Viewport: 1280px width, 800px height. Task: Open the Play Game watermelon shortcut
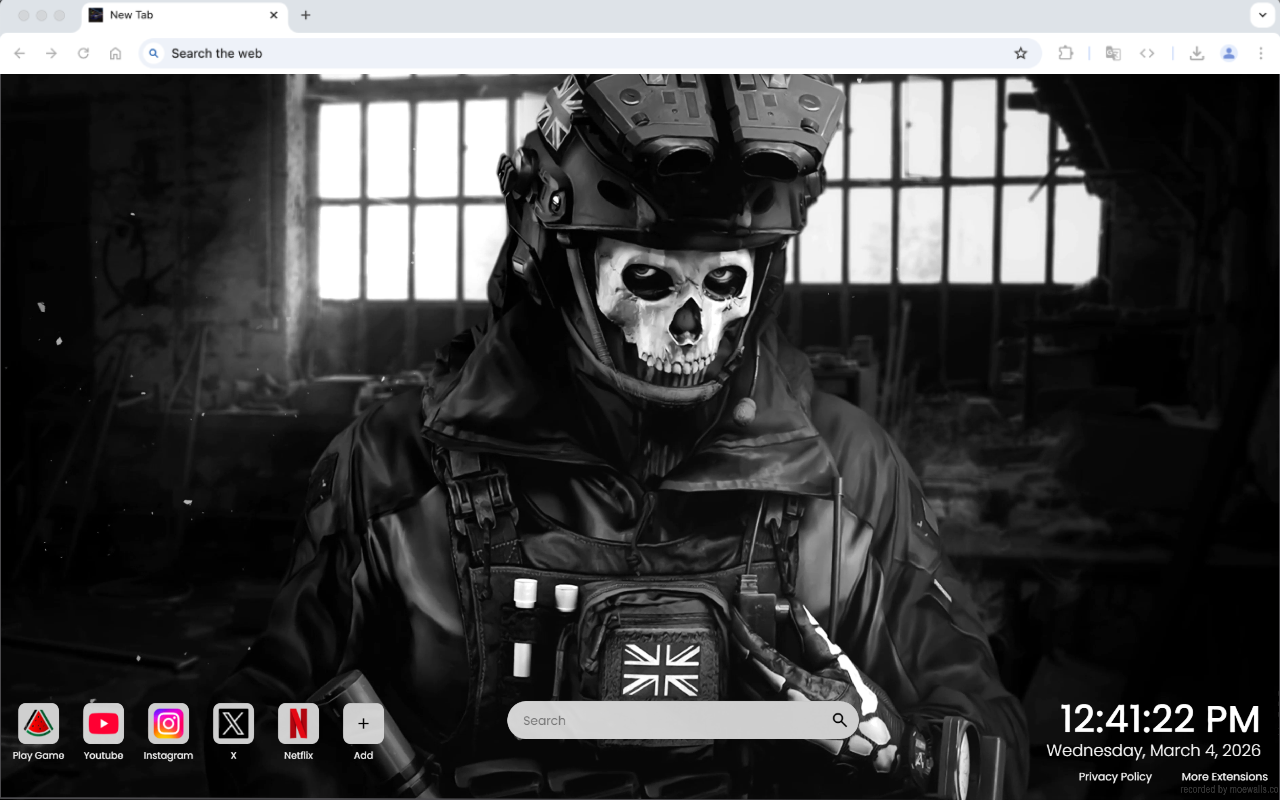coord(38,724)
